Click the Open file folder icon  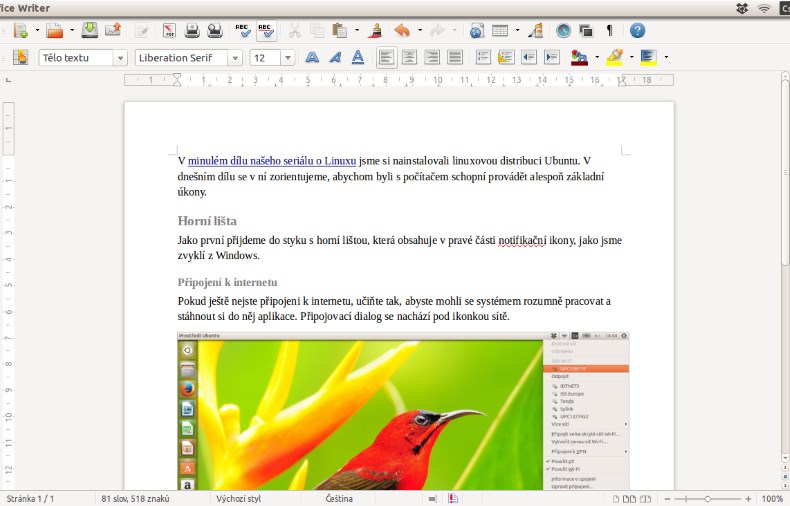pos(54,31)
